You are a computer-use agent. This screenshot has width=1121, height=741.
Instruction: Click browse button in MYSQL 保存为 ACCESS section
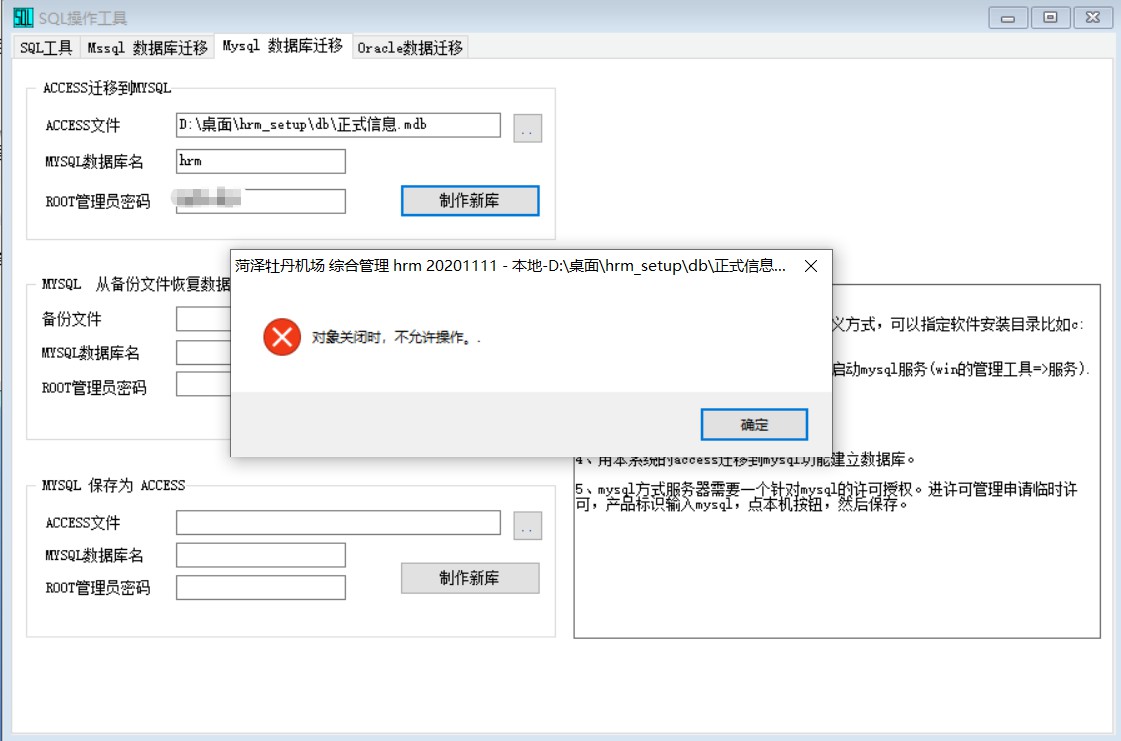point(528,526)
